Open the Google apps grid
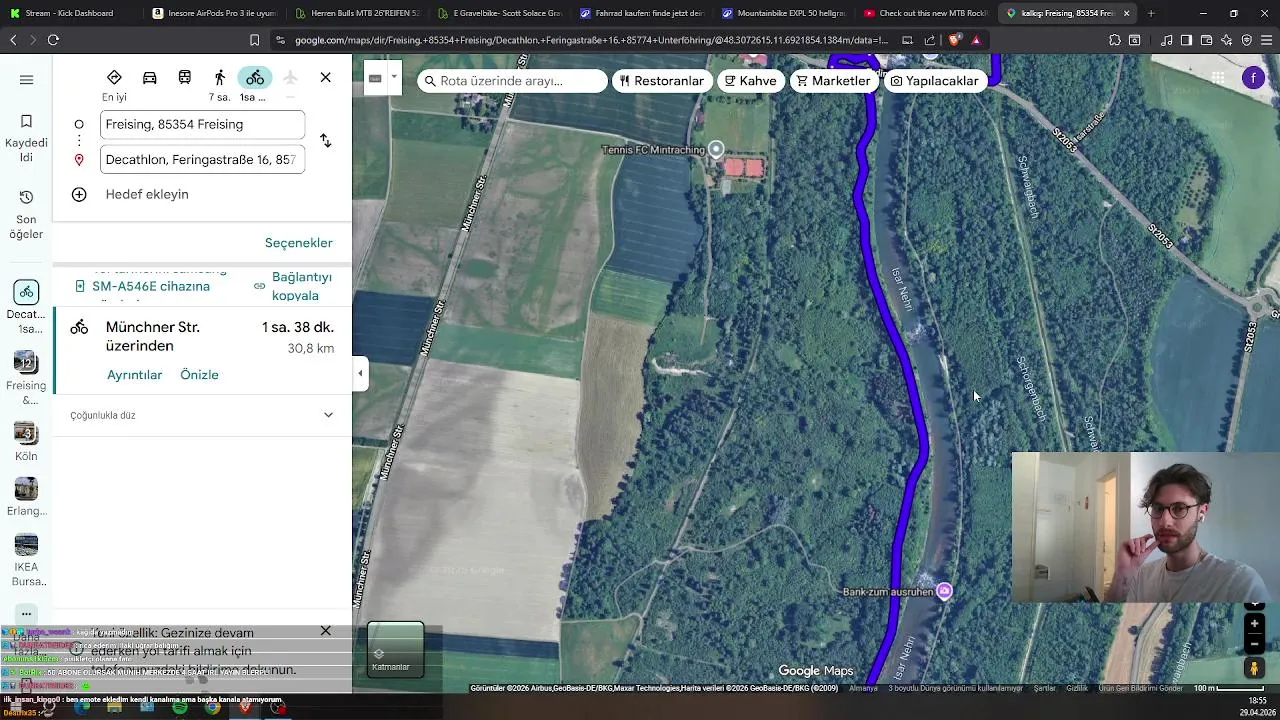This screenshot has width=1280, height=720. pos(1218,78)
